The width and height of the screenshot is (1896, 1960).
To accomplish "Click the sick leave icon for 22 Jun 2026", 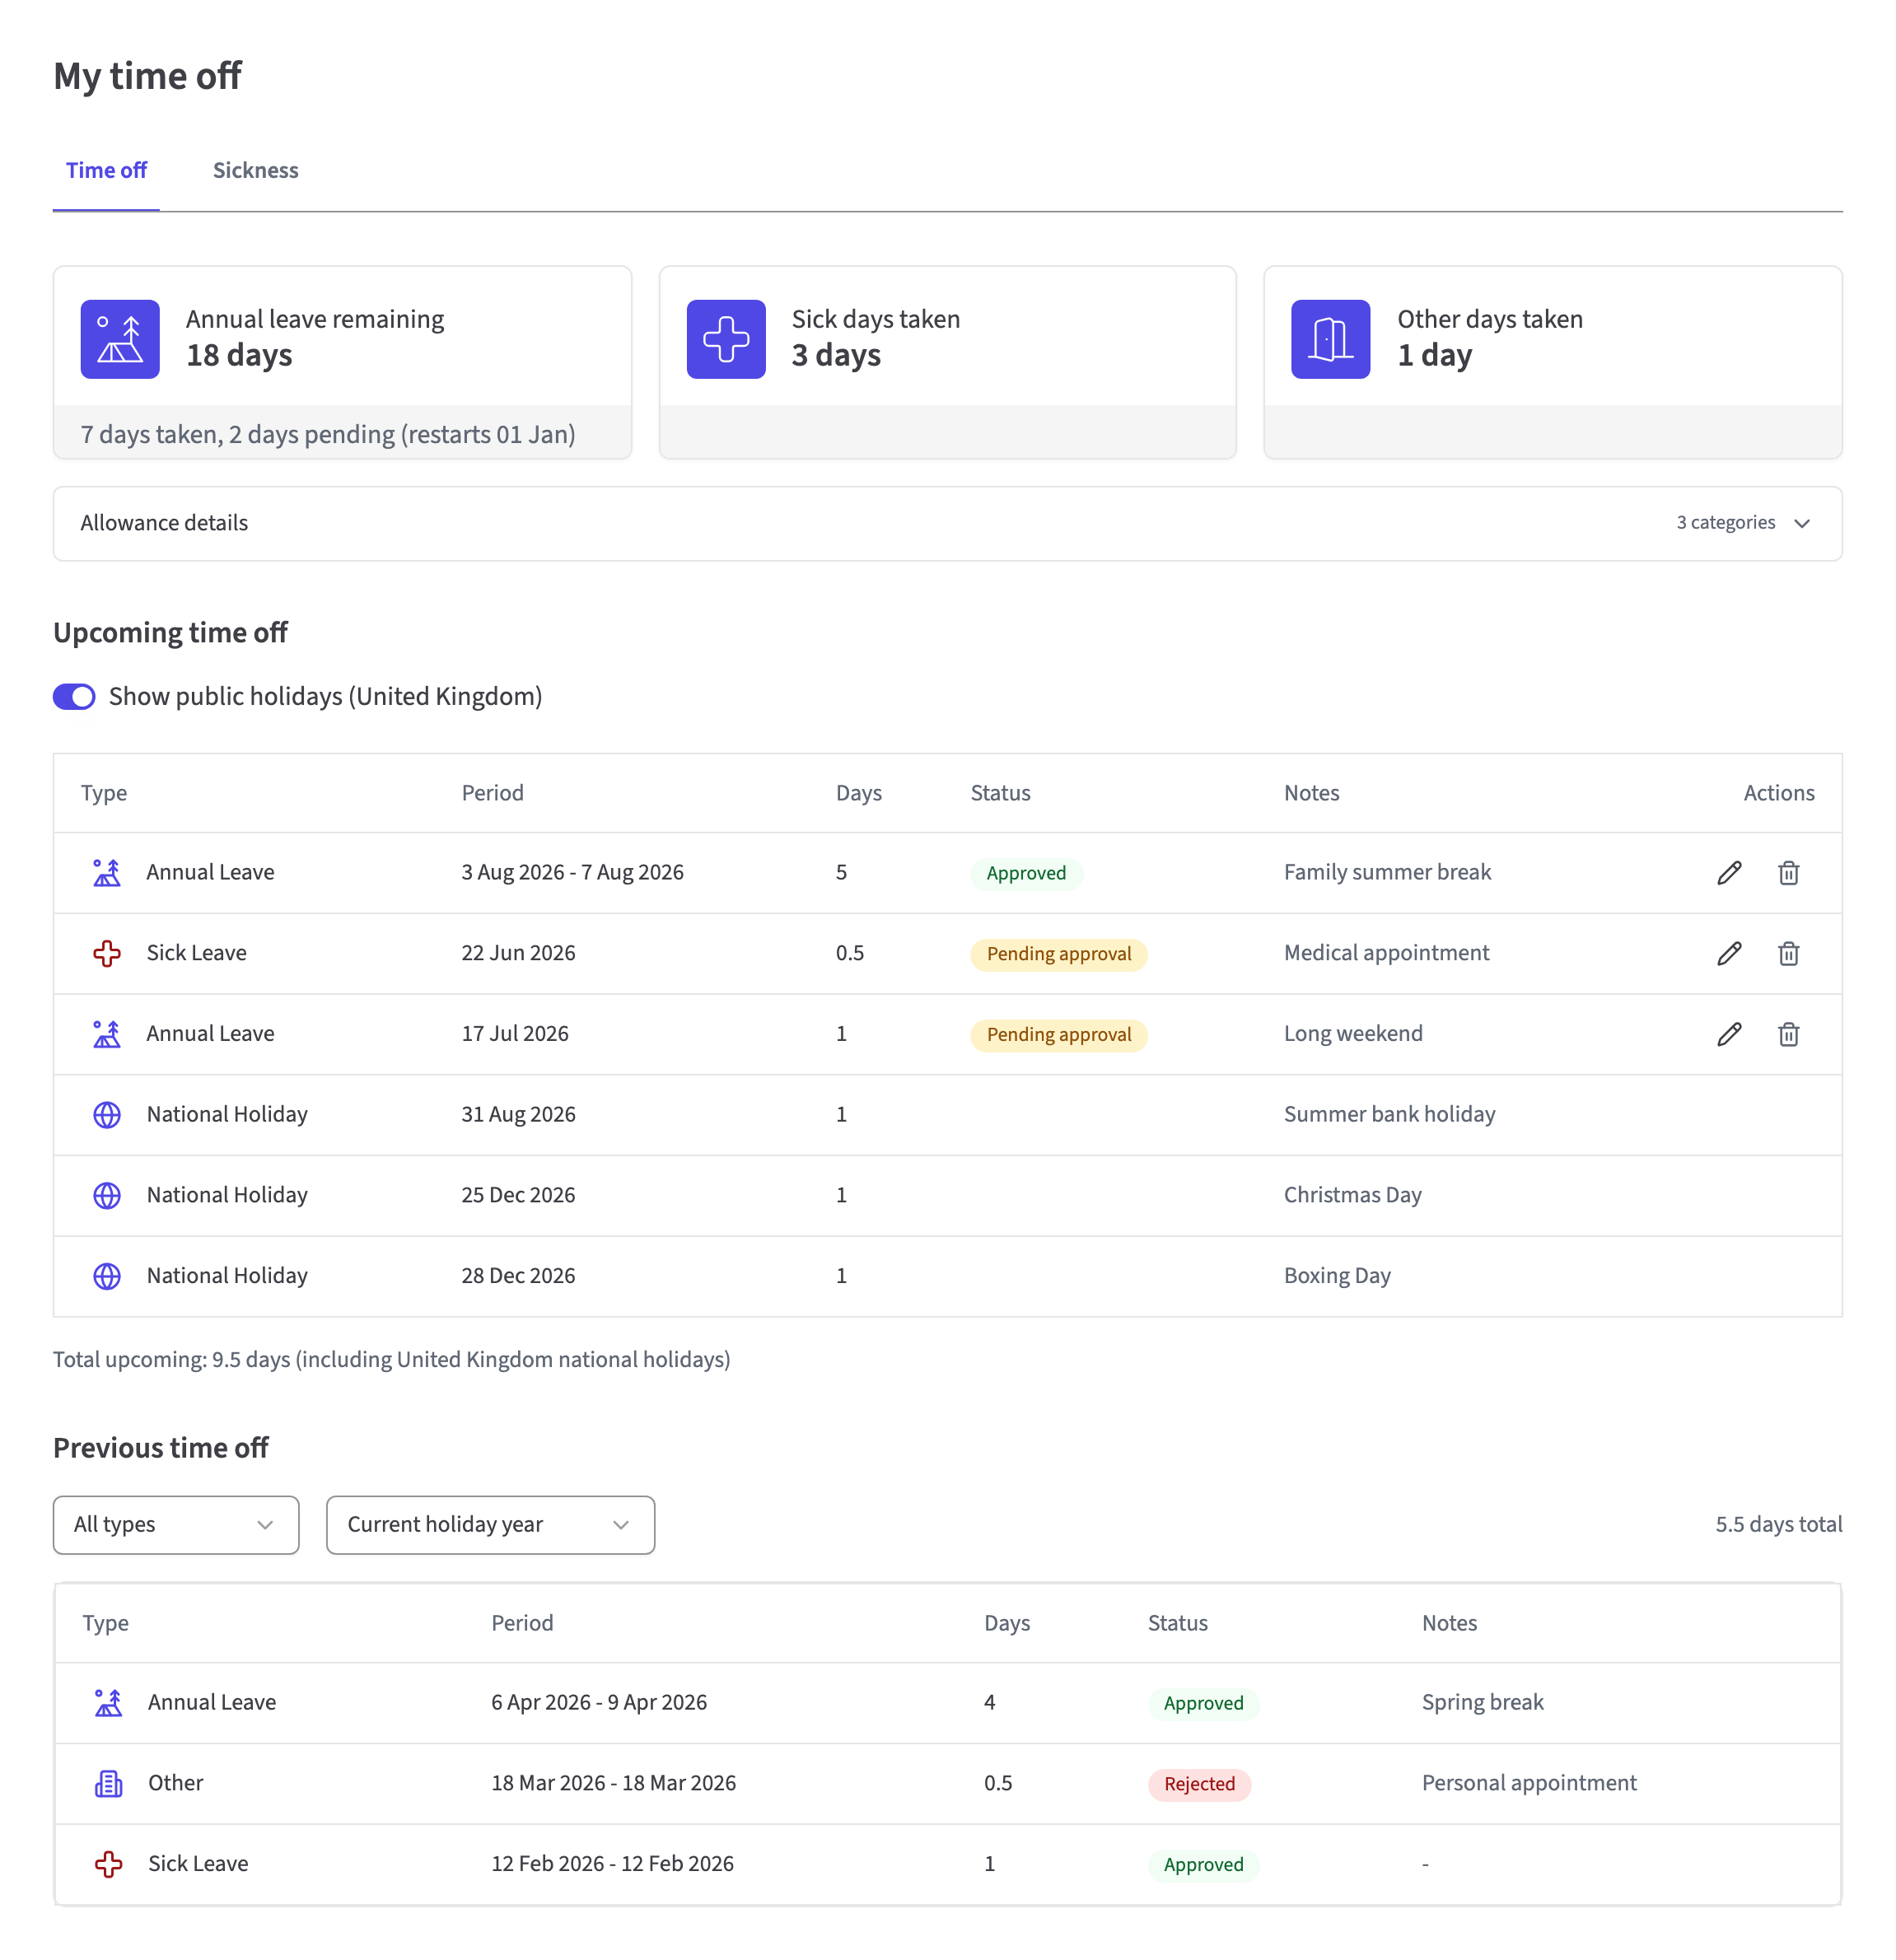I will (107, 954).
